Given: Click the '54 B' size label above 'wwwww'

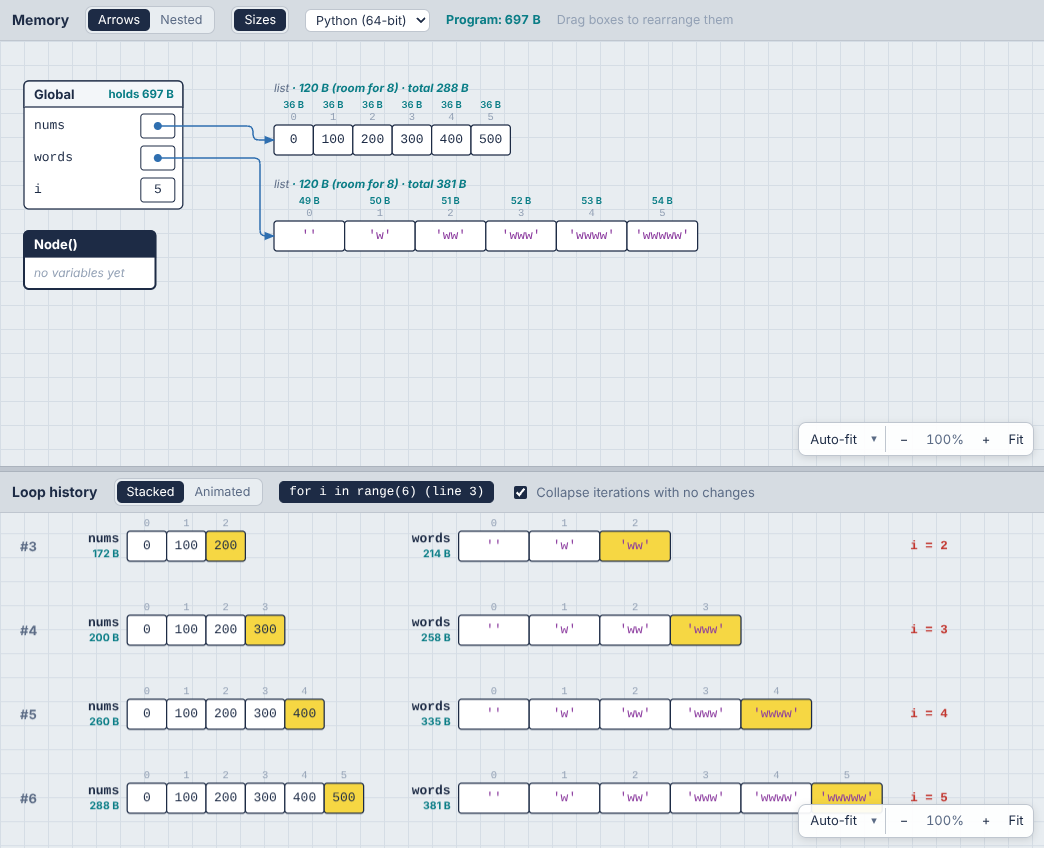Looking at the screenshot, I should tap(662, 200).
